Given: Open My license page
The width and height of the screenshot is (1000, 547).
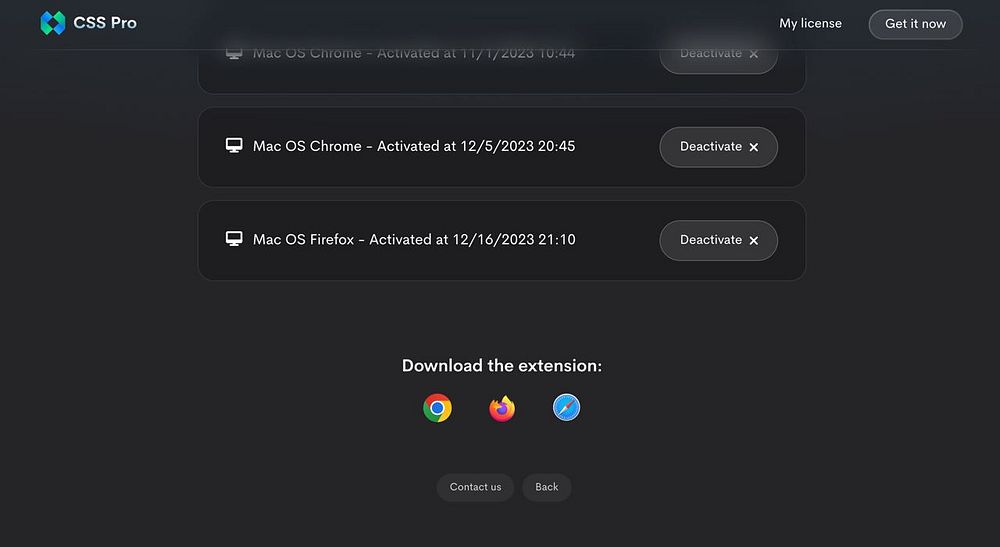Looking at the screenshot, I should 810,23.
